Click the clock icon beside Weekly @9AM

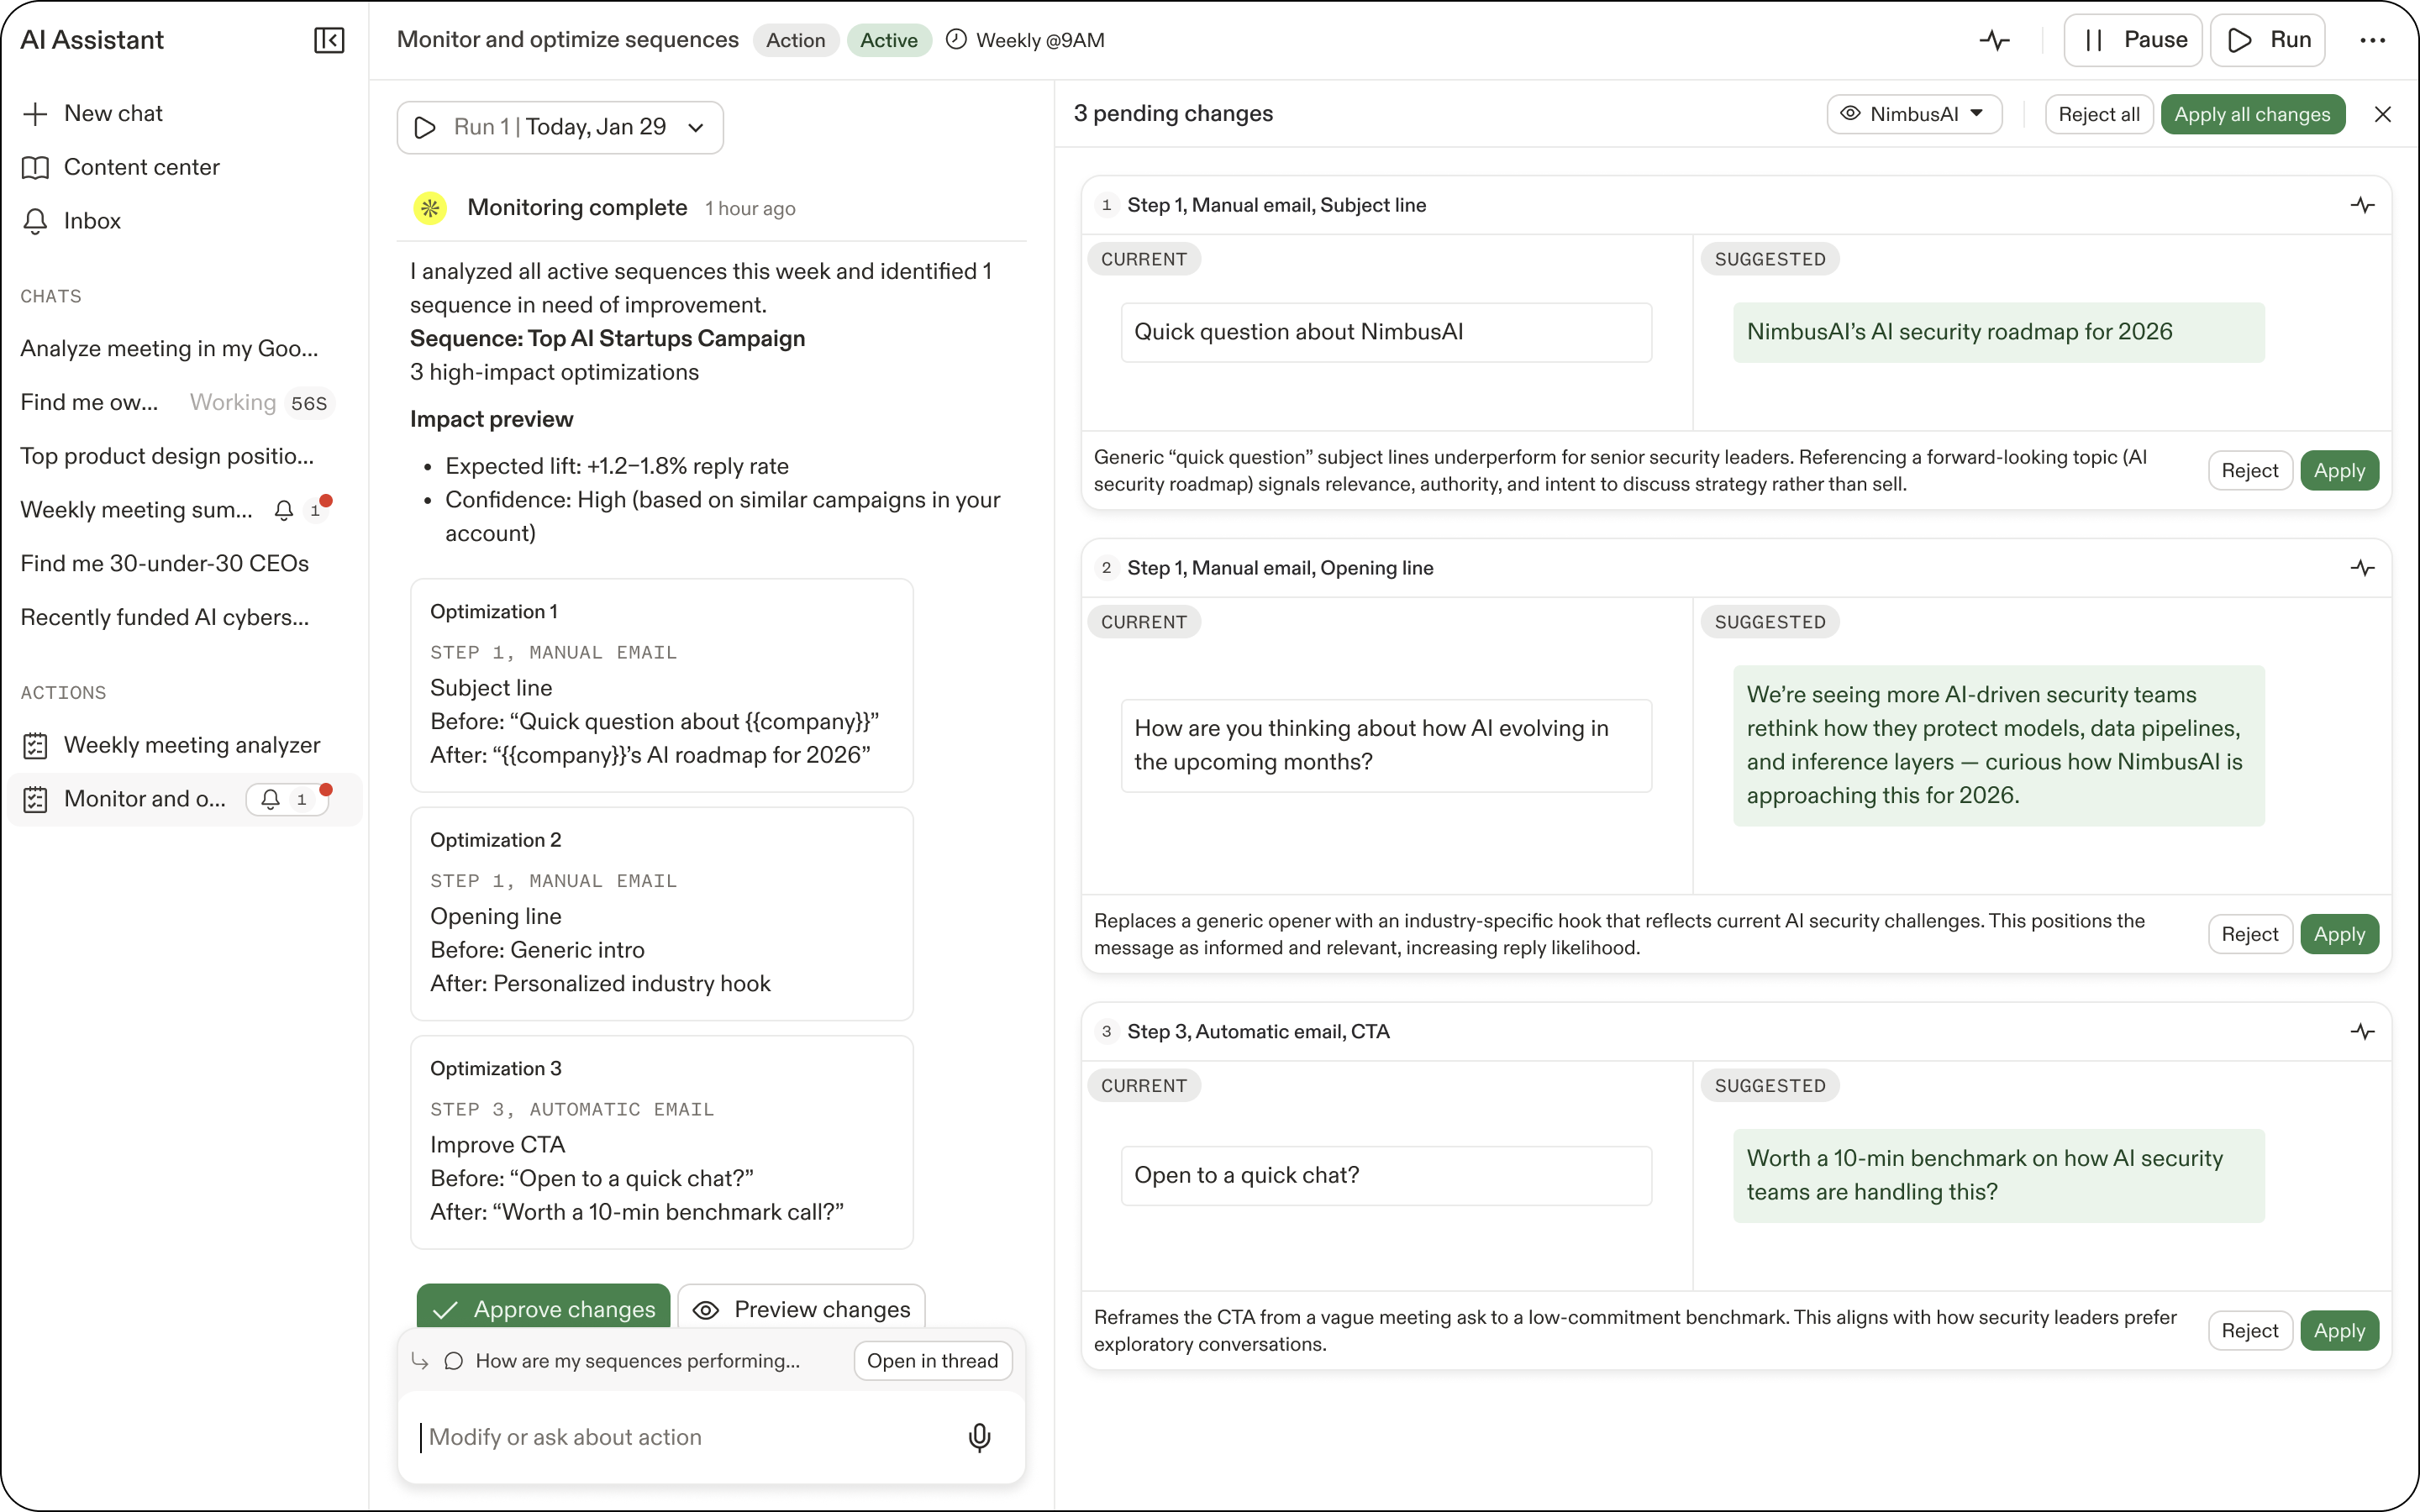956,40
